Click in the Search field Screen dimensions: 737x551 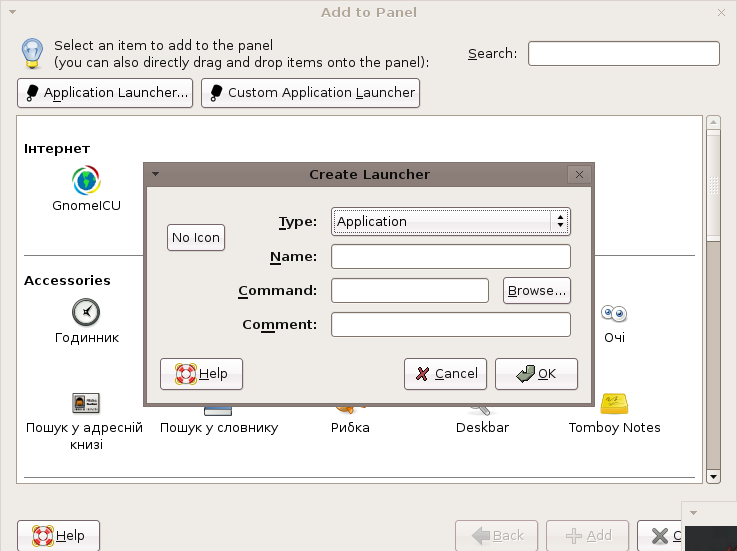[x=623, y=53]
